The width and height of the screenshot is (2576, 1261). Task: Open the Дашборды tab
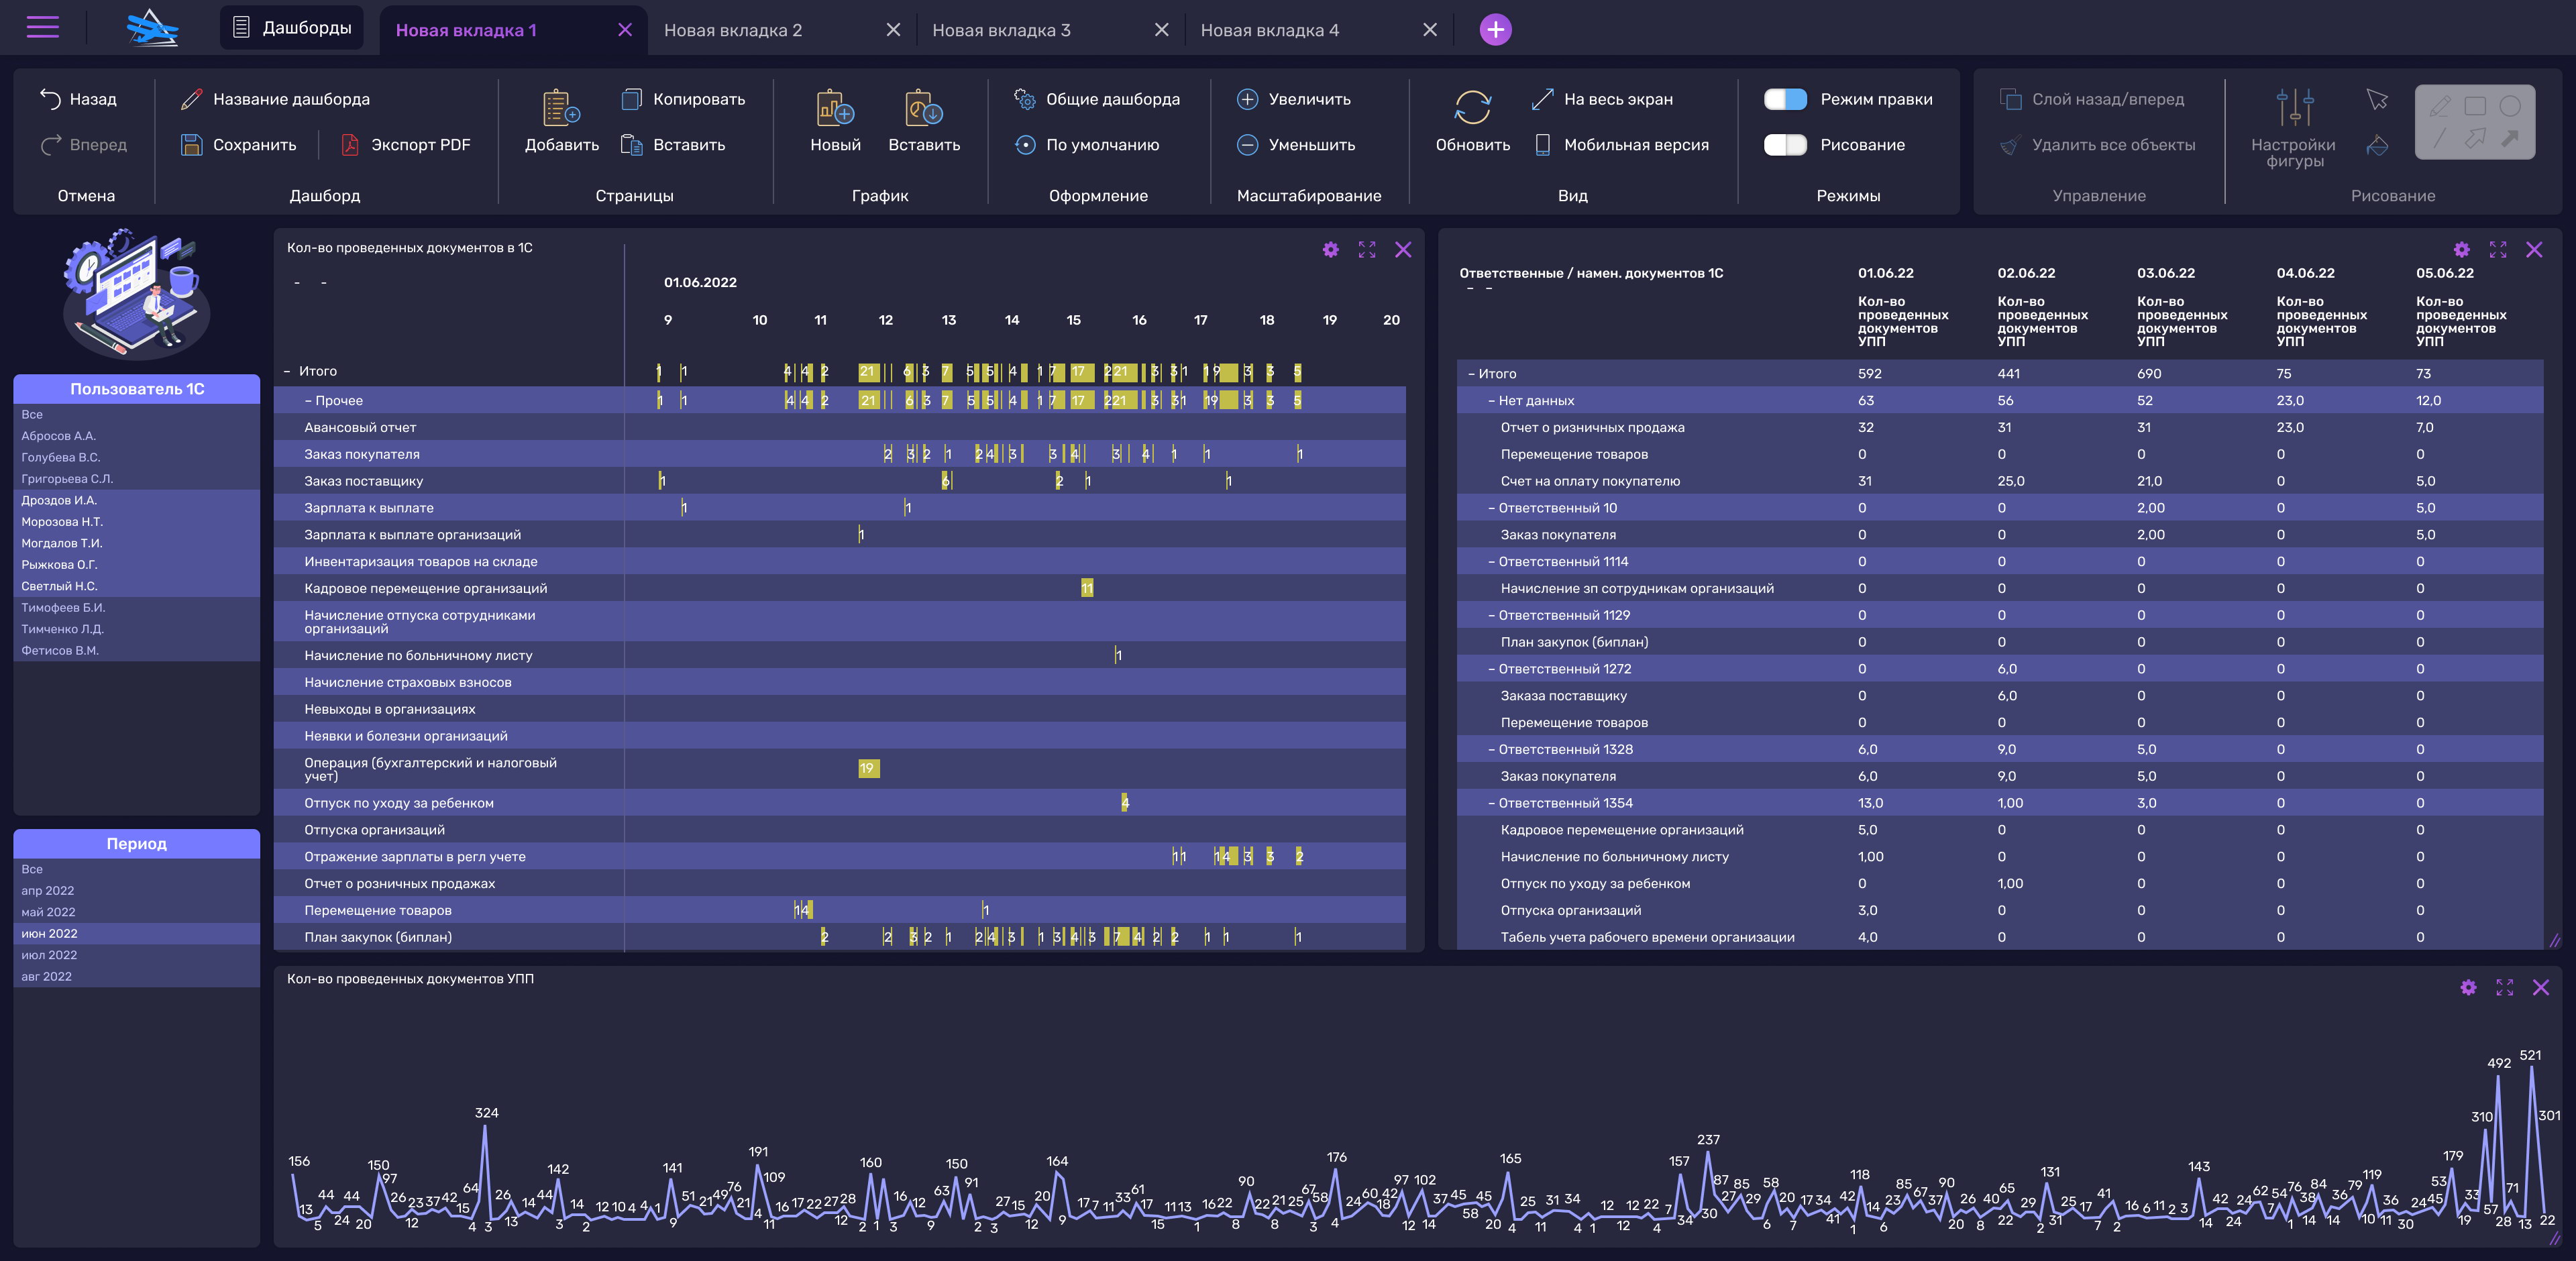click(291, 28)
